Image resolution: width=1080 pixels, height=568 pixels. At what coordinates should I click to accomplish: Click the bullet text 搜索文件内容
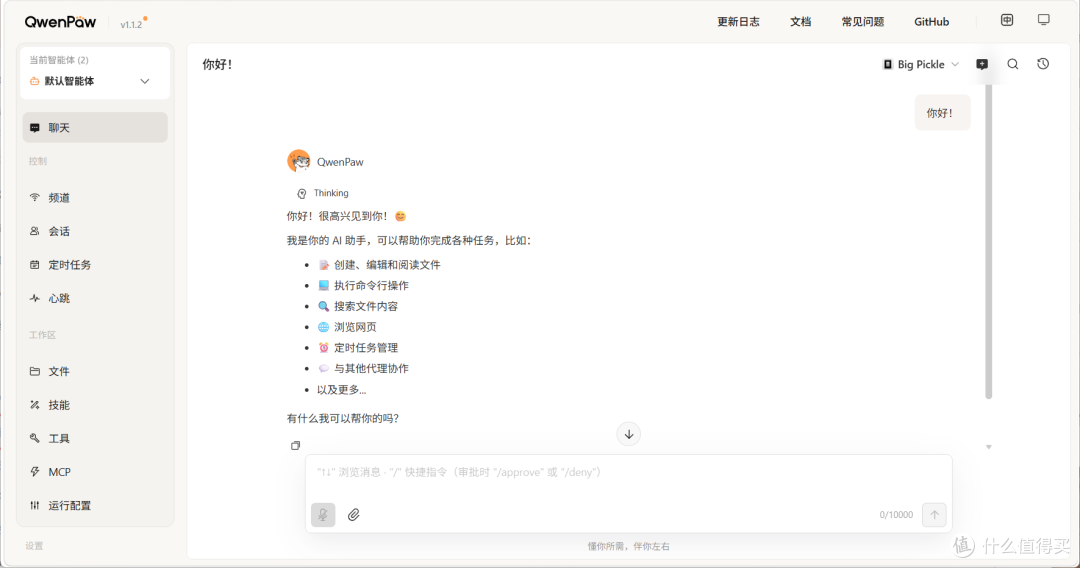(366, 306)
